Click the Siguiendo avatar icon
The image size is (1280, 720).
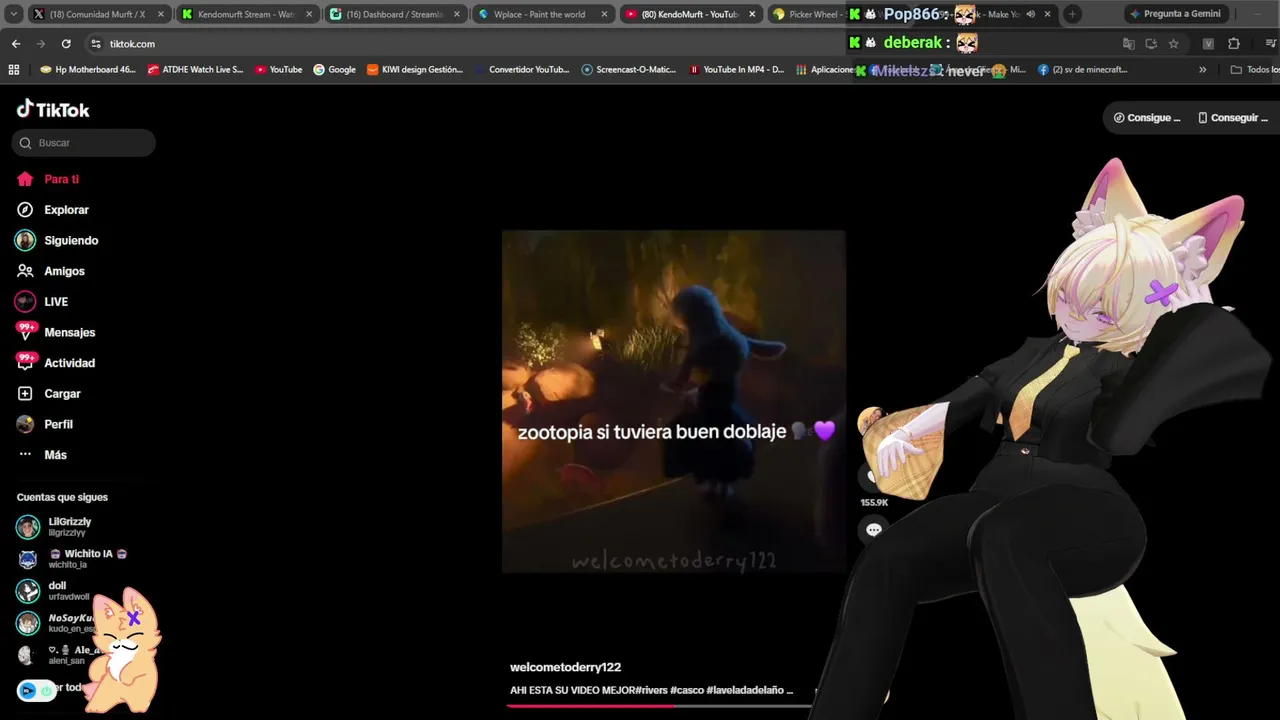click(x=25, y=241)
